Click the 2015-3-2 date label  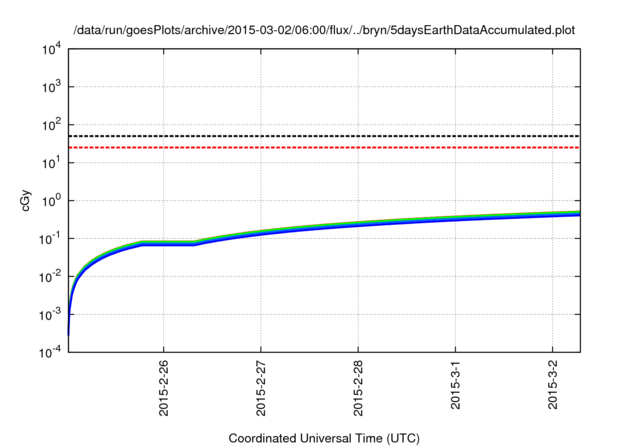[x=552, y=385]
